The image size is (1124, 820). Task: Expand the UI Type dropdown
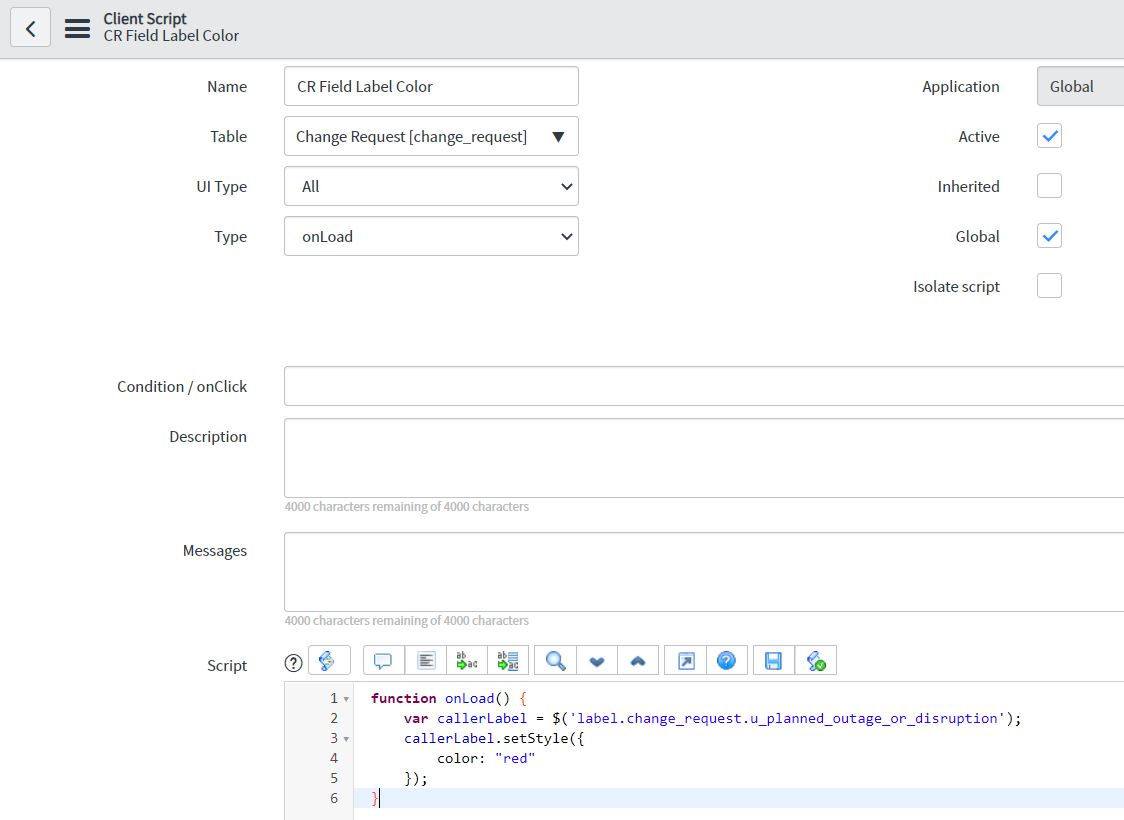point(431,186)
